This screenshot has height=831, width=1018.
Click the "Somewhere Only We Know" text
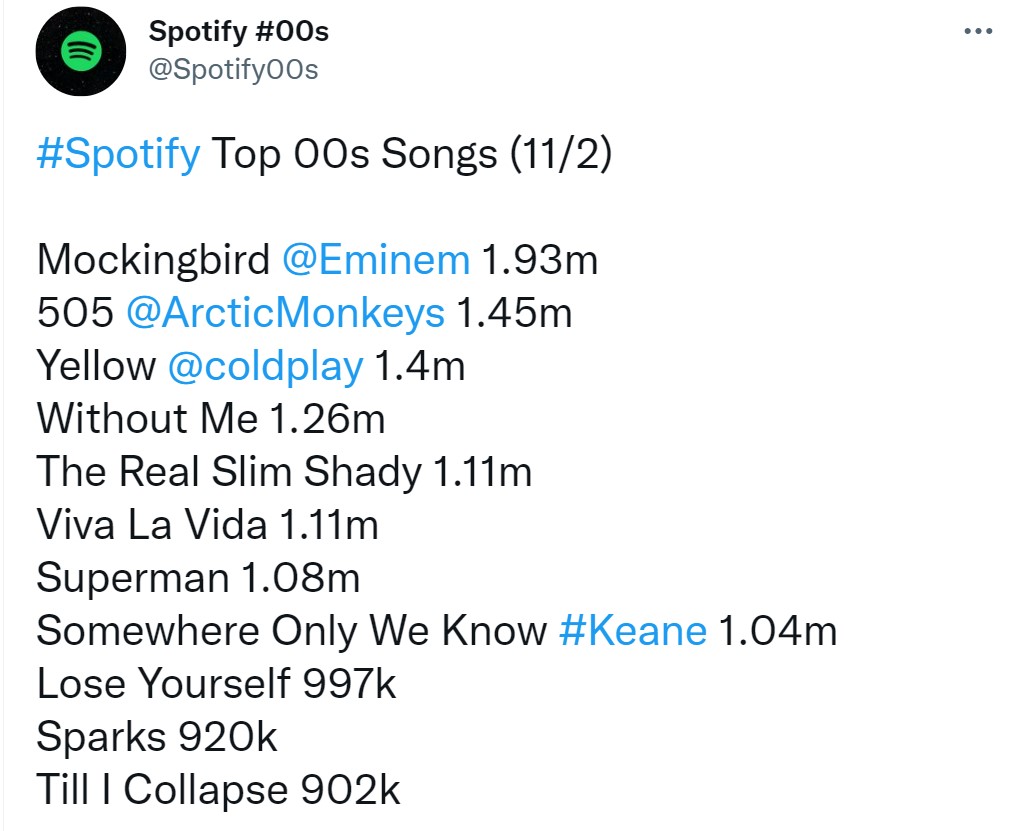[291, 631]
